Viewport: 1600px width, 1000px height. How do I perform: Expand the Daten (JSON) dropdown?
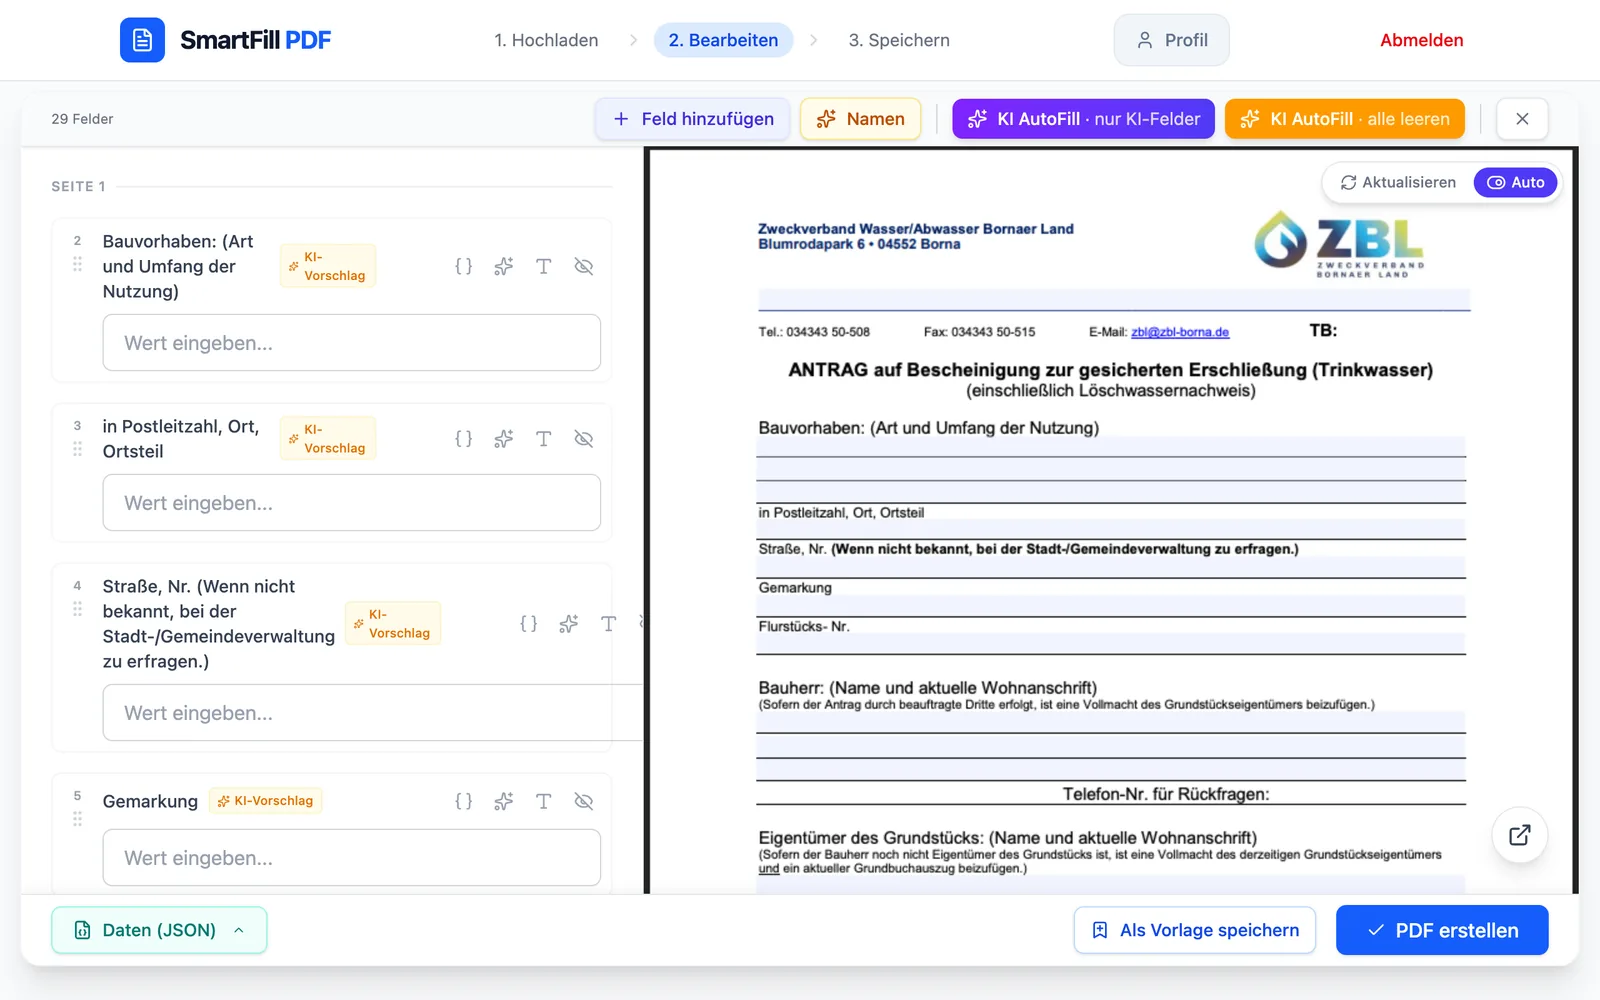(x=159, y=930)
